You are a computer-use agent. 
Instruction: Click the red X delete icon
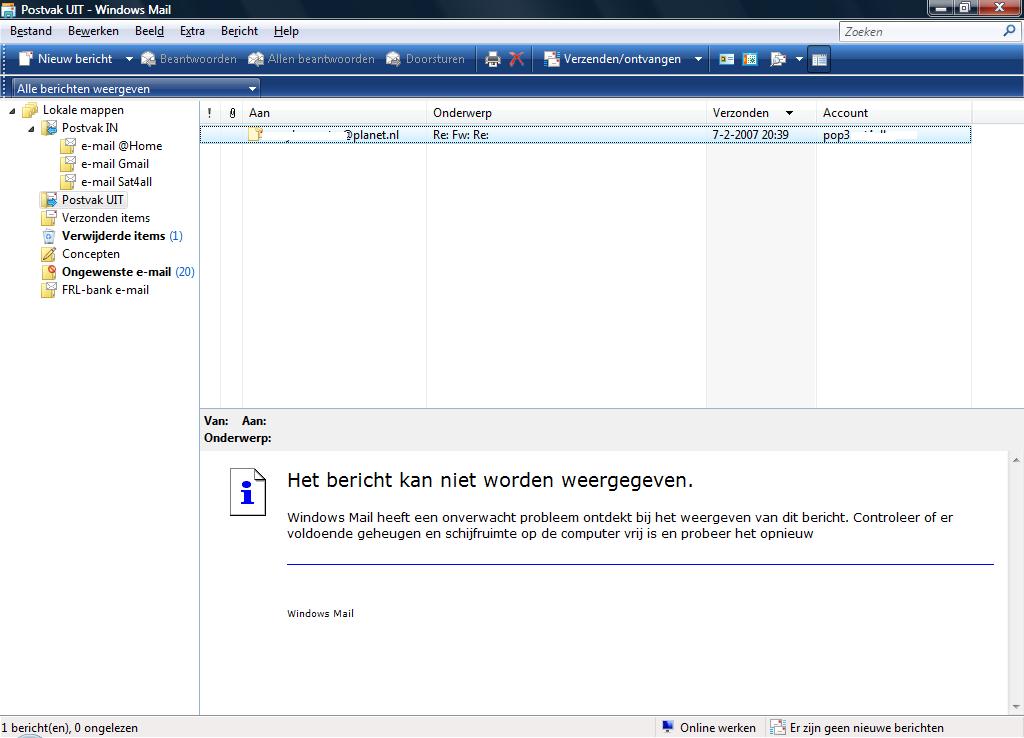[x=516, y=59]
